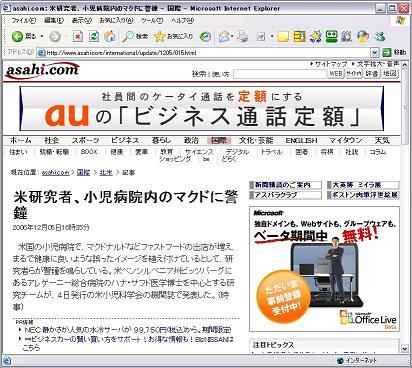Click the asahi.com logo
Image resolution: width=412 pixels, height=368 pixels.
coord(42,71)
